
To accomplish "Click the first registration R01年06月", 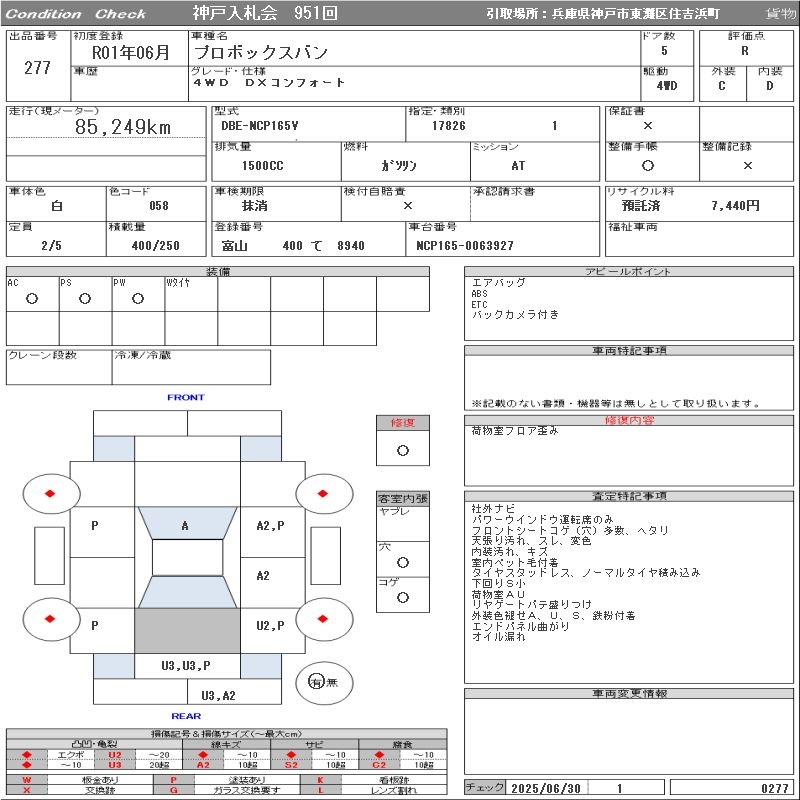I will [131, 53].
